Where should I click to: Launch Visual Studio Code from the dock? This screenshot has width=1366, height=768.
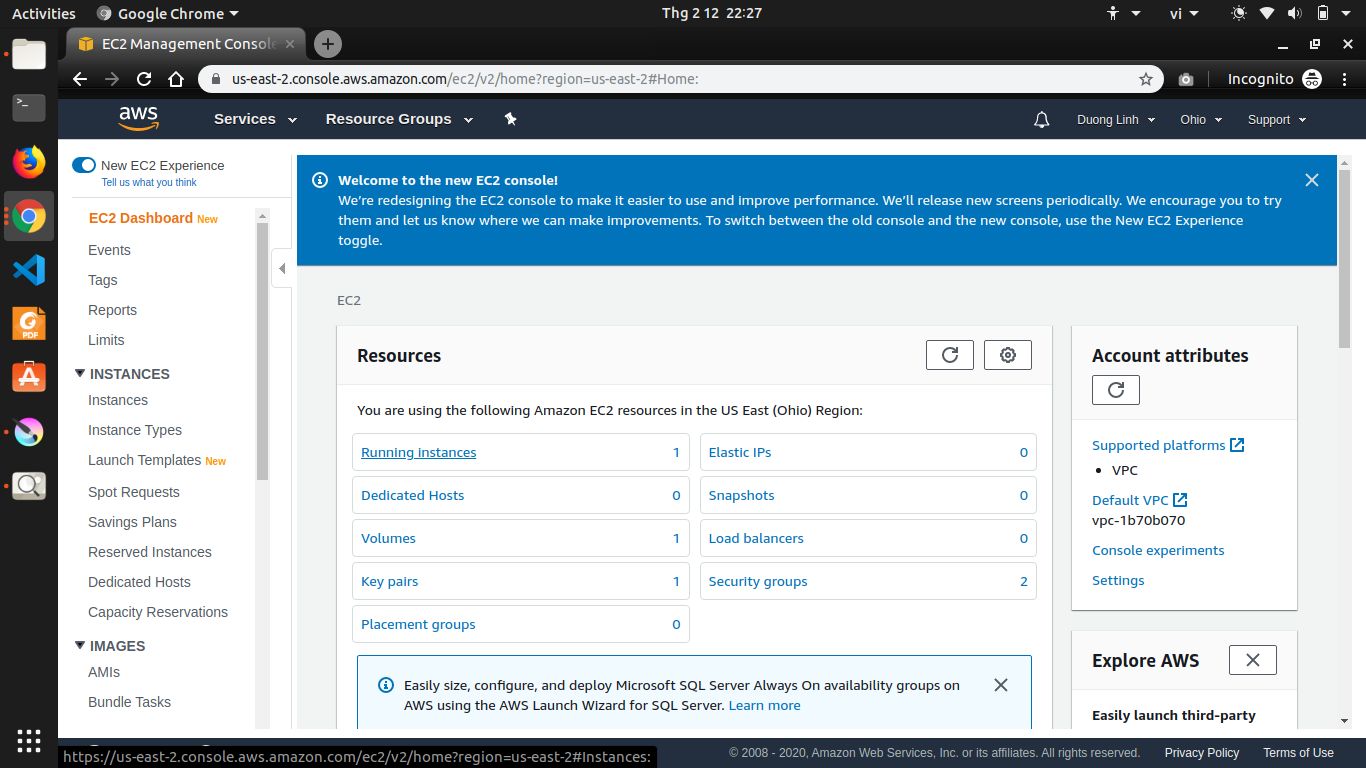point(29,269)
